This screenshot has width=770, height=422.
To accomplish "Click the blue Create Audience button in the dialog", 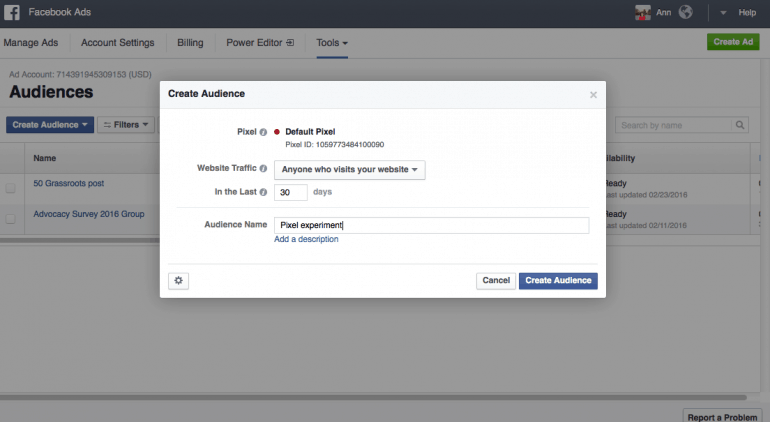I will pyautogui.click(x=558, y=281).
